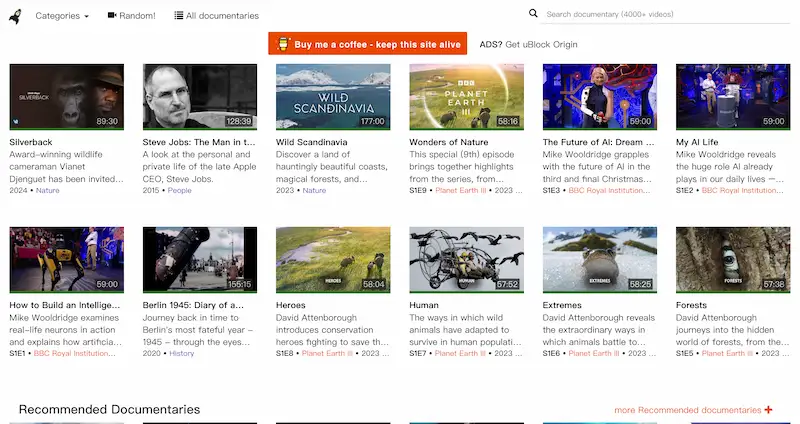Select People category under Steve Jobs
This screenshot has height=424, width=800.
180,190
